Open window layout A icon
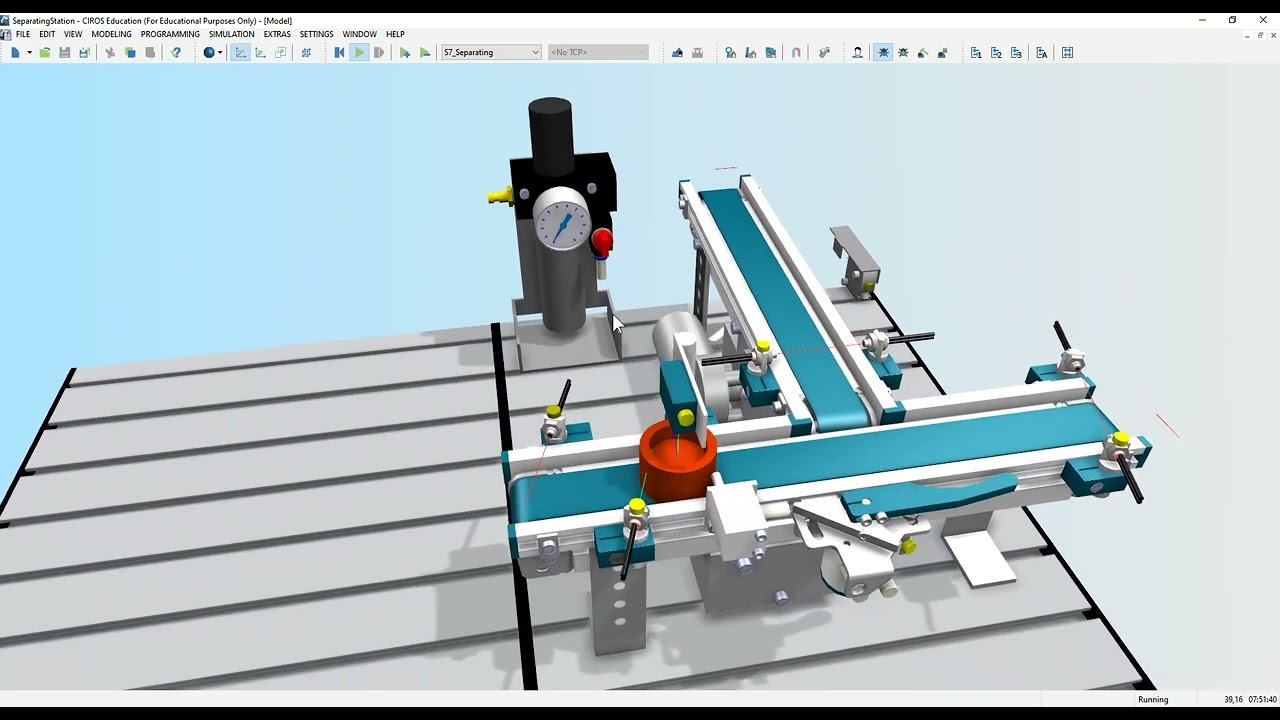The image size is (1280, 720). (x=1041, y=52)
